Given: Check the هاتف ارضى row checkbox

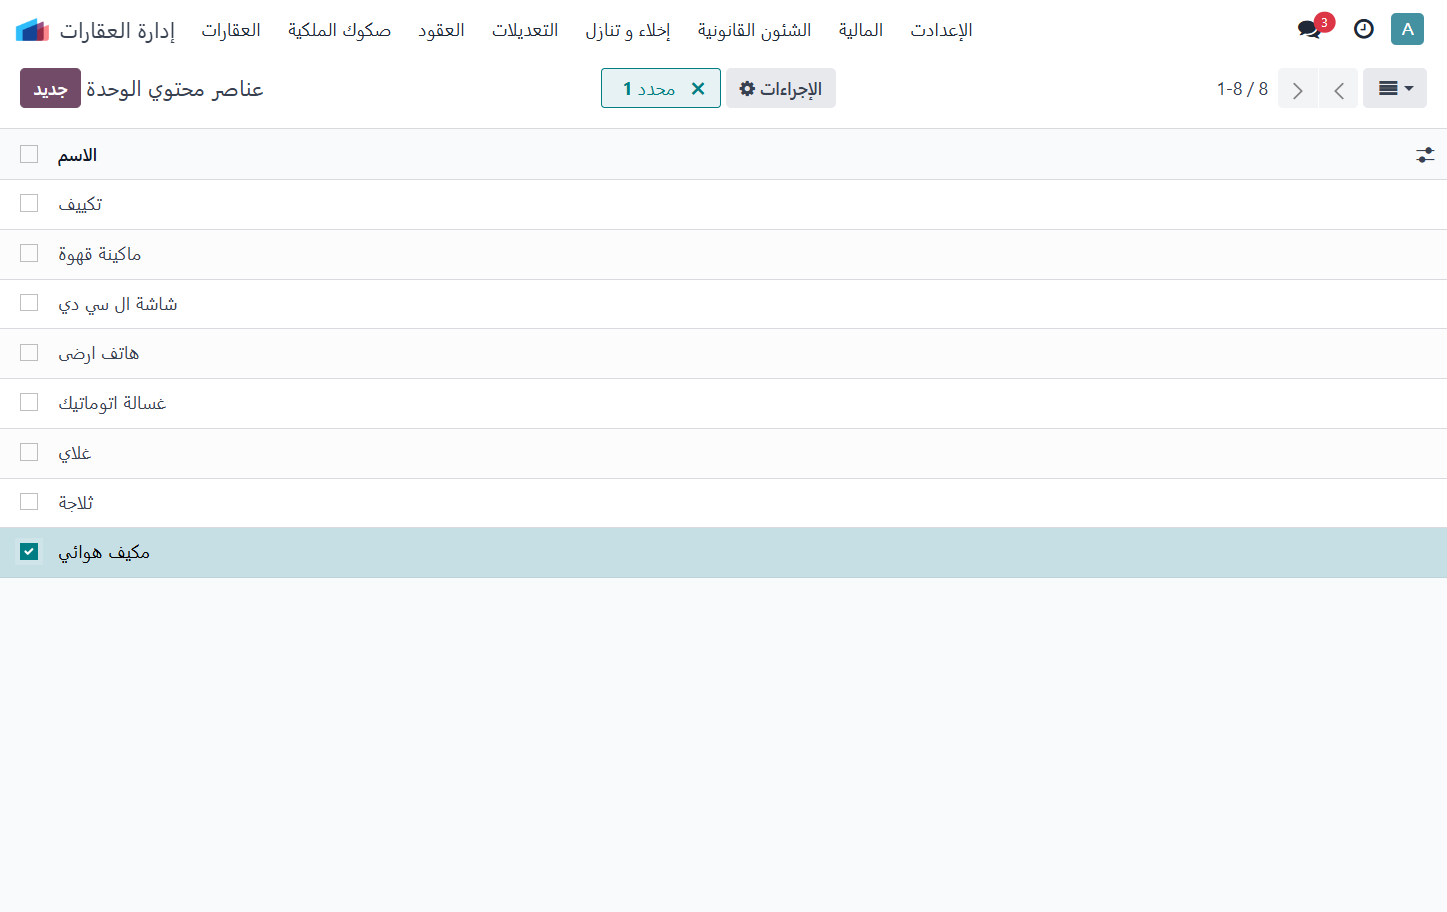Looking at the screenshot, I should pos(29,352).
